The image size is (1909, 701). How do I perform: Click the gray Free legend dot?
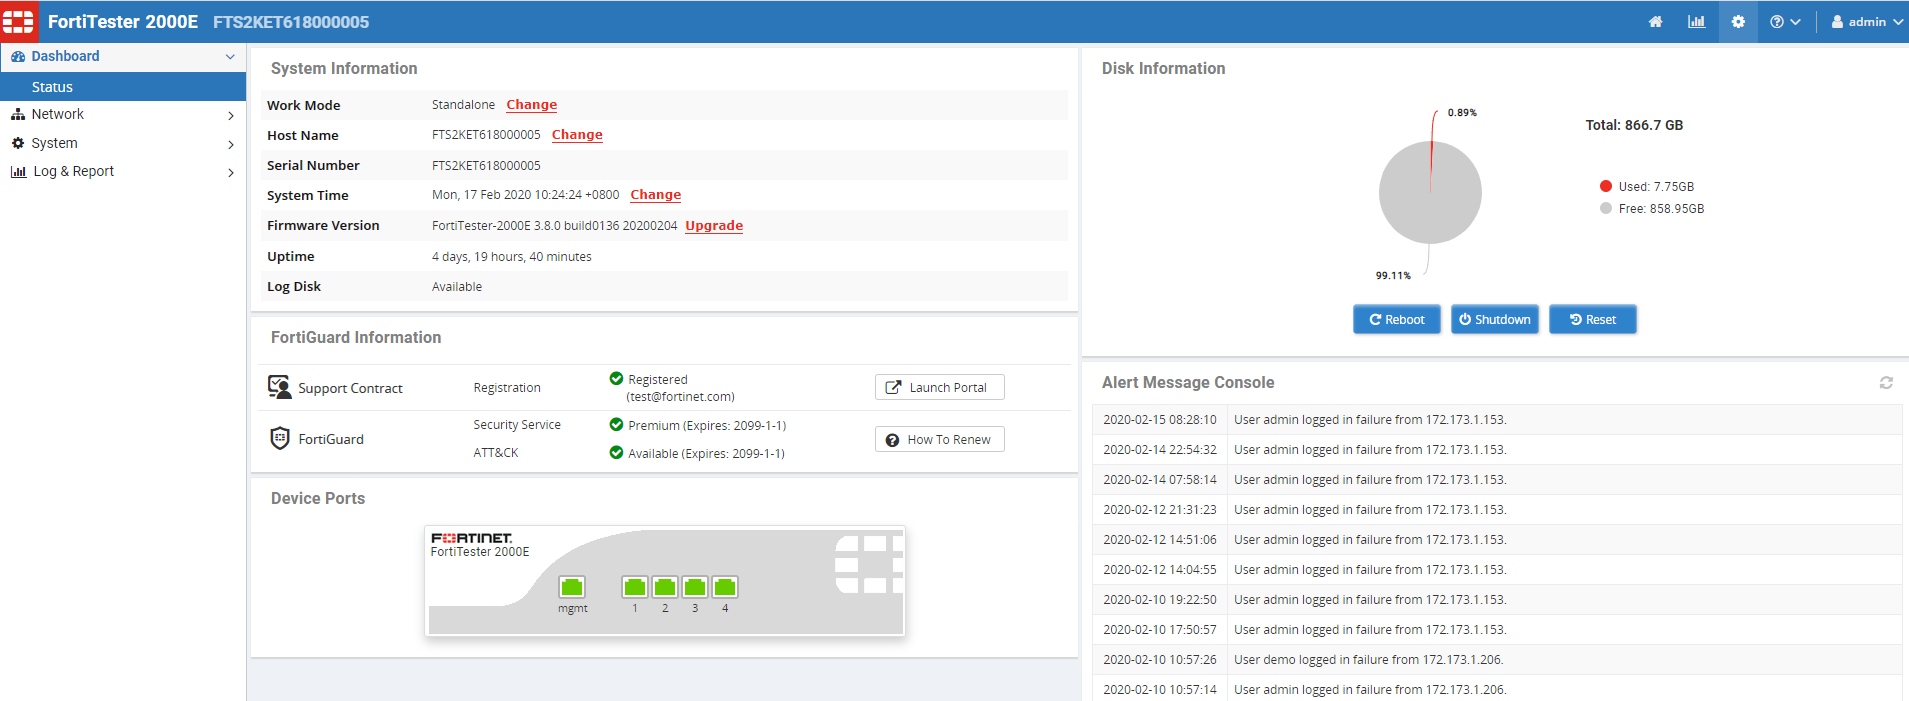pyautogui.click(x=1606, y=208)
